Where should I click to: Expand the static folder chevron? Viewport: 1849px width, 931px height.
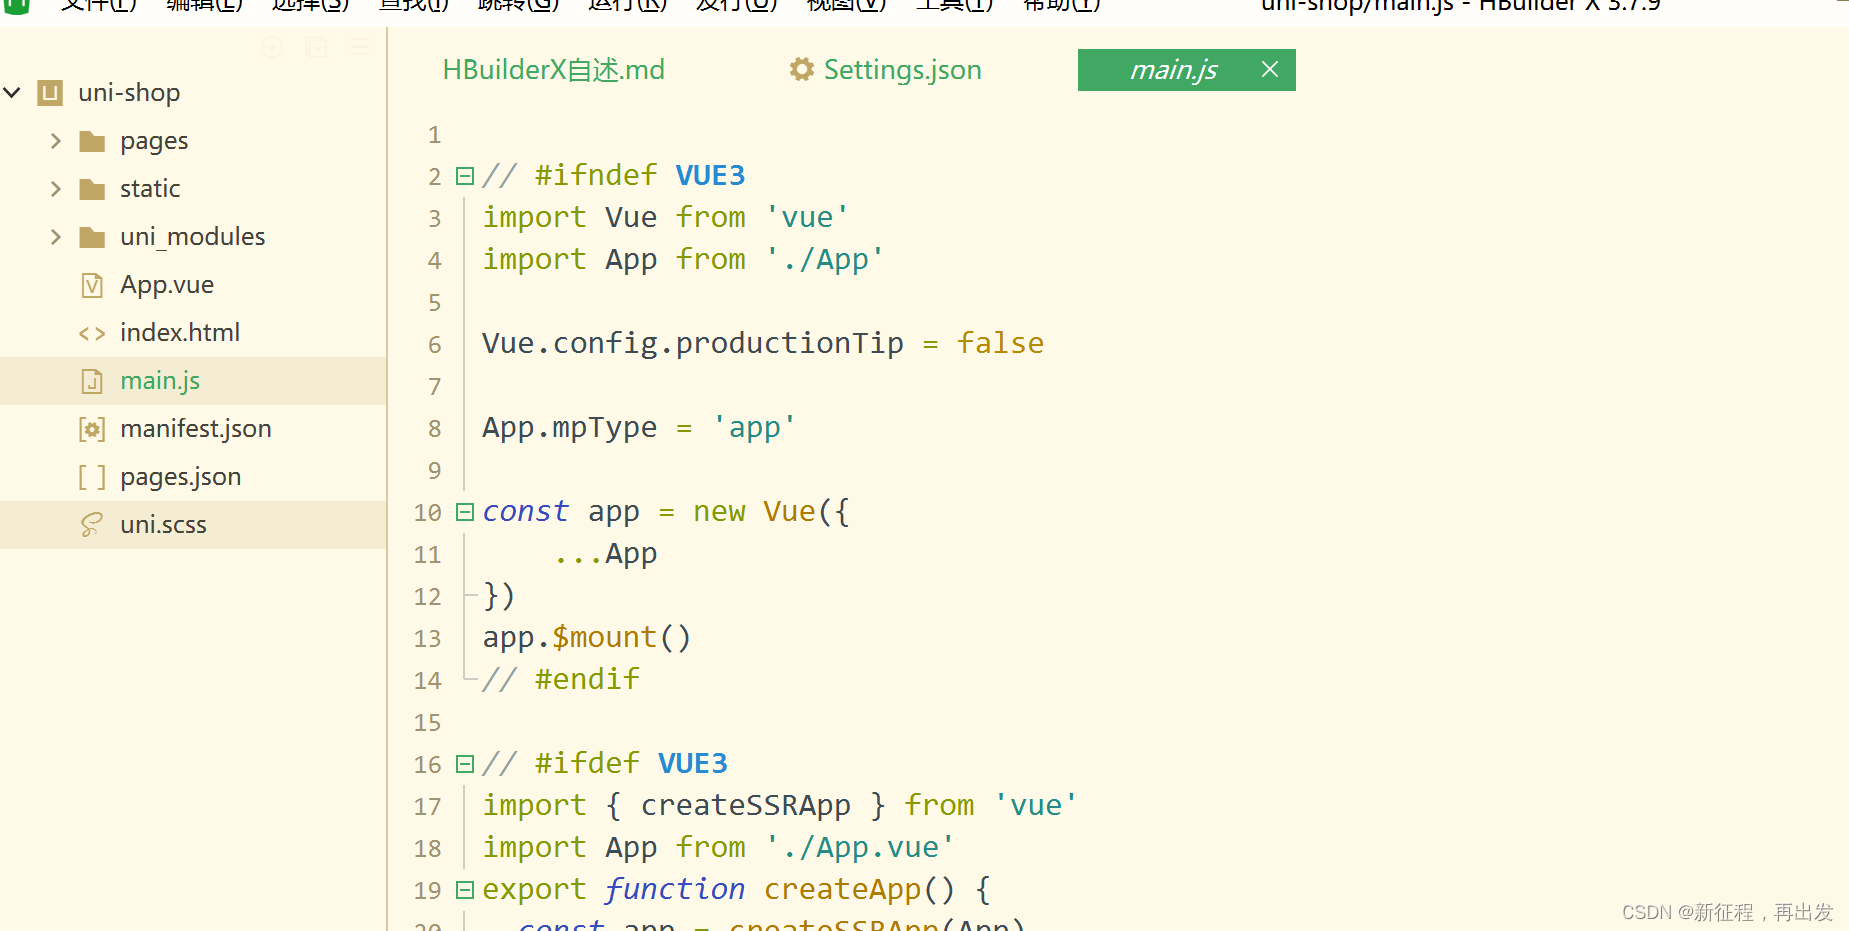coord(56,189)
